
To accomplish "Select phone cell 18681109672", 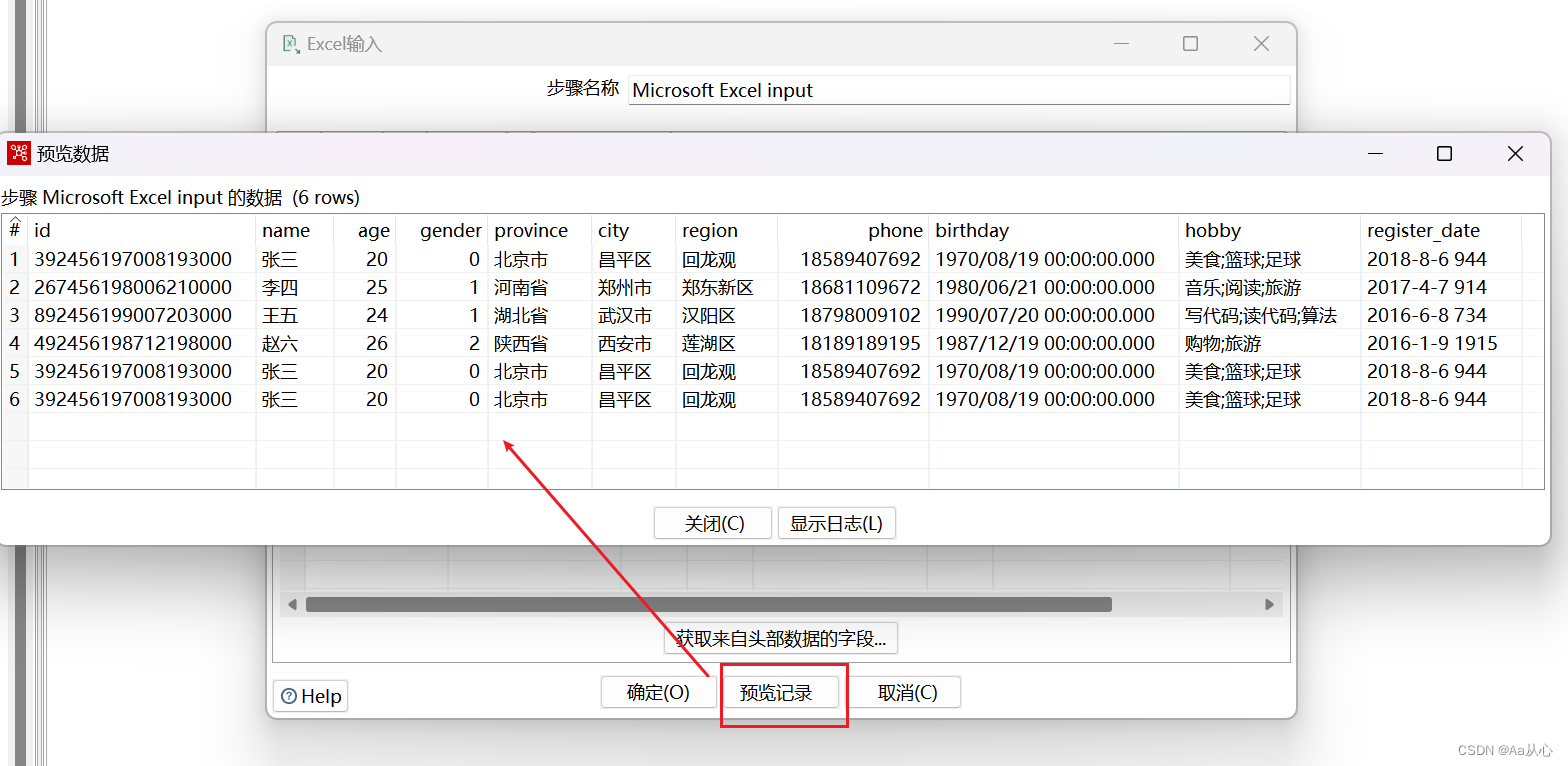I will [x=853, y=287].
